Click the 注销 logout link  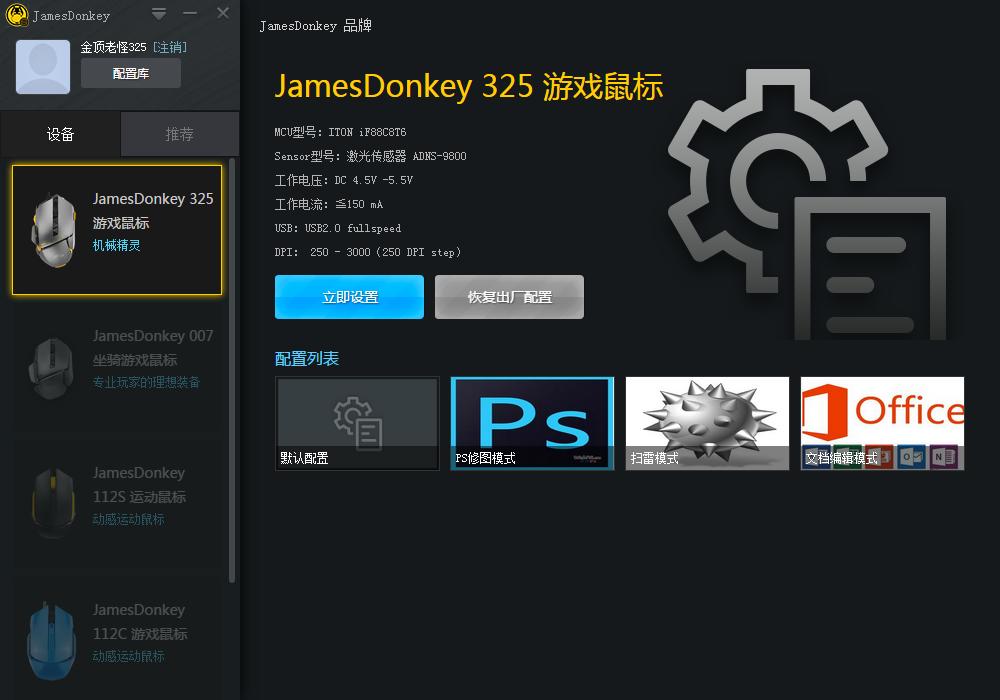[x=172, y=46]
